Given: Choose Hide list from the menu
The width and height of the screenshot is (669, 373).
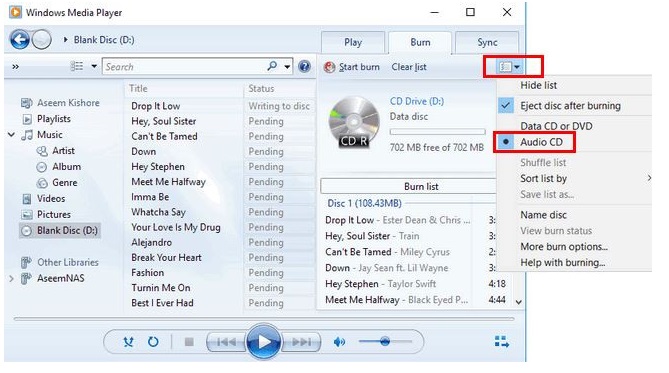Looking at the screenshot, I should click(x=538, y=85).
